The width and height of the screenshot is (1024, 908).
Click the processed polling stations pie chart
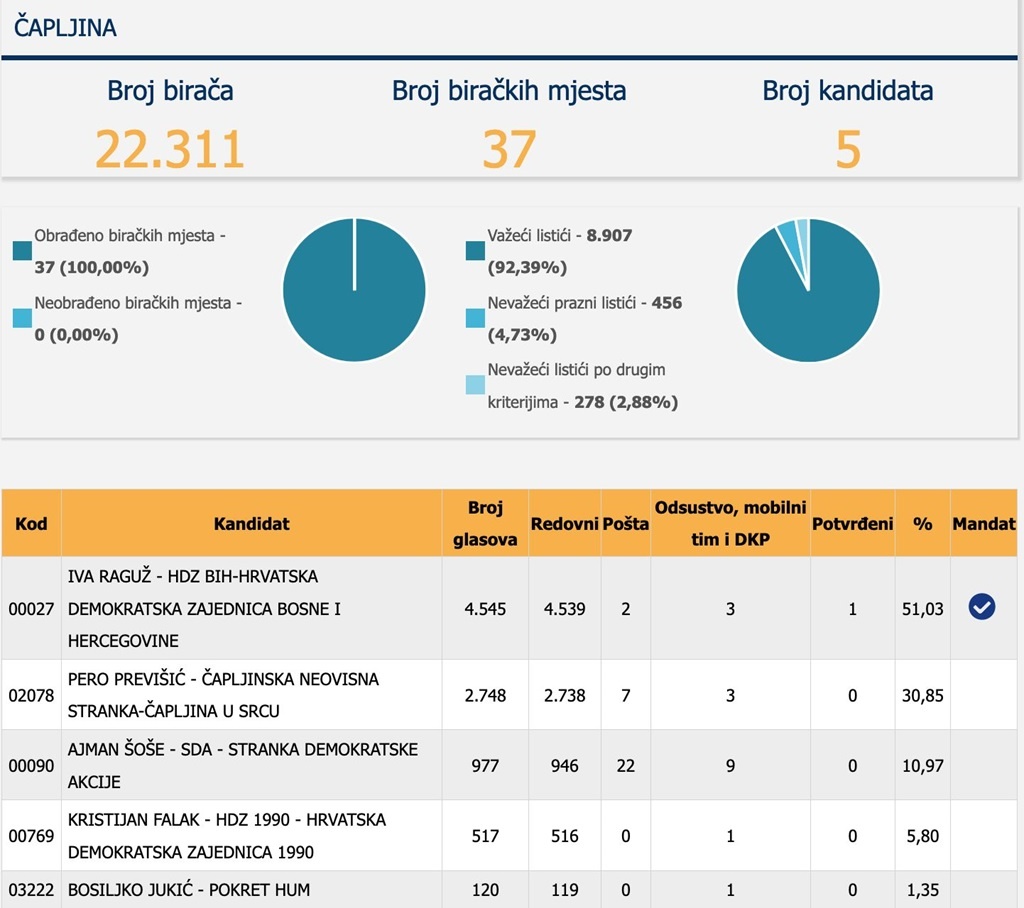pyautogui.click(x=354, y=290)
